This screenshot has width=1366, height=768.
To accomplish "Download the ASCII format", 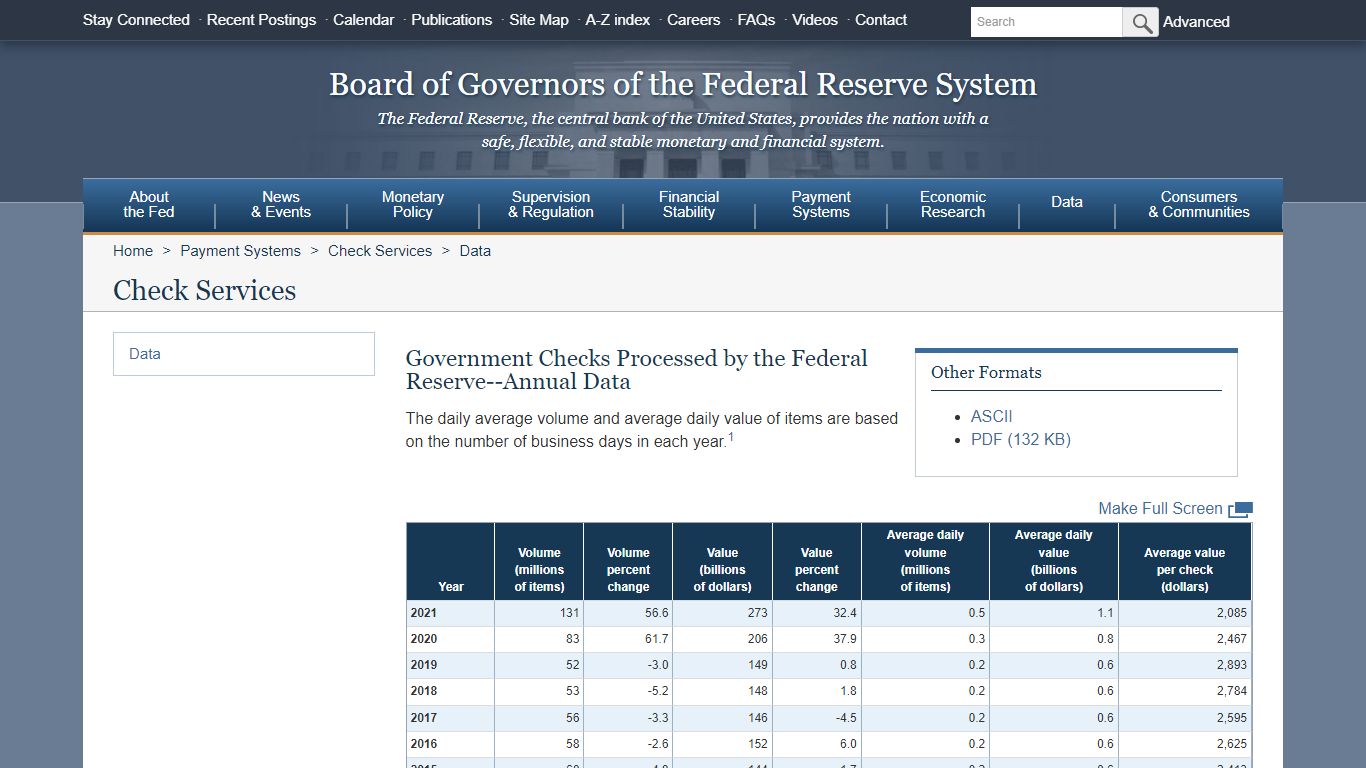I will click(x=992, y=416).
